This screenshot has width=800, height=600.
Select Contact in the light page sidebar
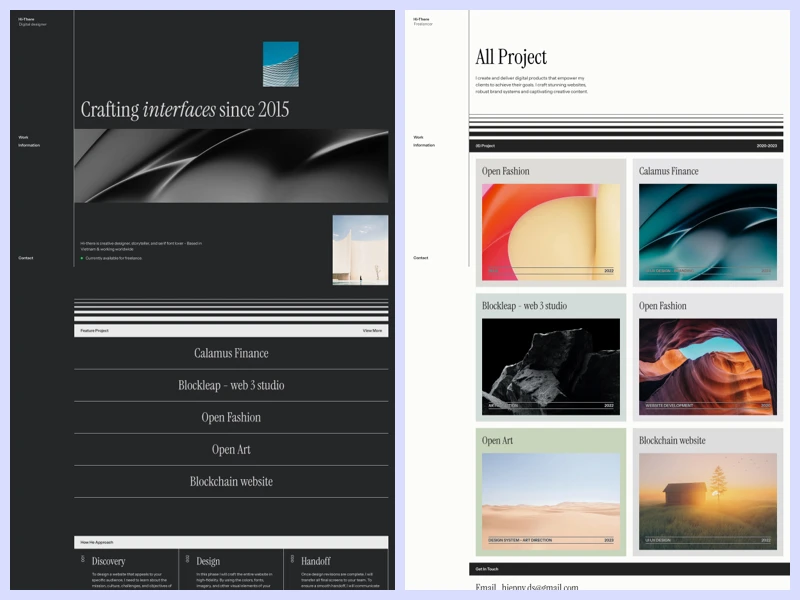pos(421,258)
